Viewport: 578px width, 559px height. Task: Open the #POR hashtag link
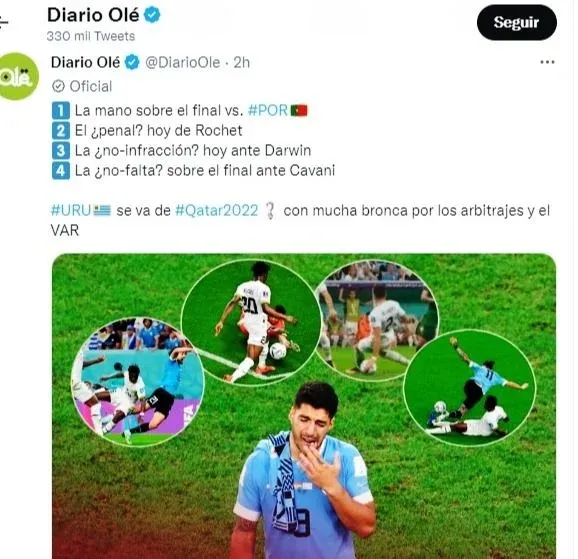click(268, 110)
